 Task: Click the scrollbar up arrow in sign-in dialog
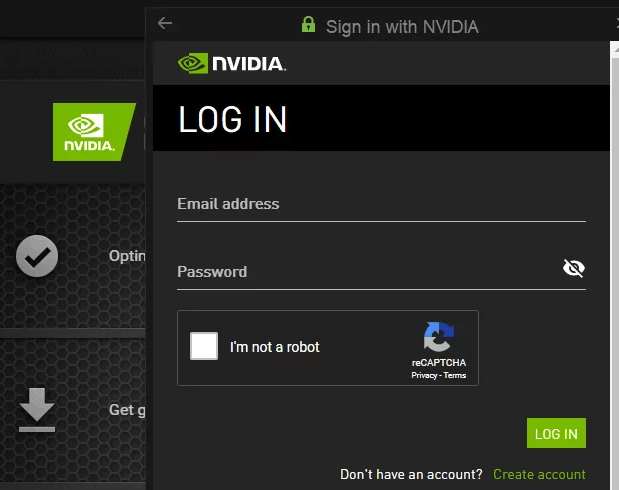coord(615,50)
